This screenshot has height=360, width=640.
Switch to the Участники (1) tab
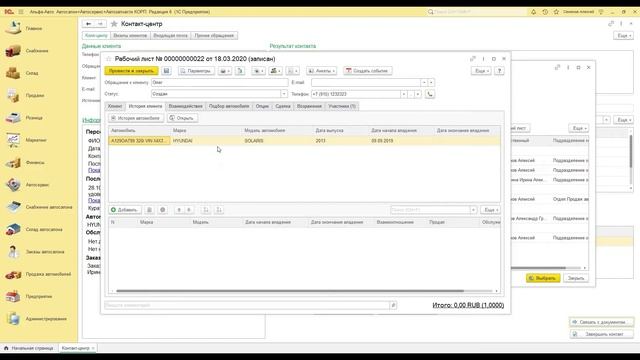coord(342,106)
